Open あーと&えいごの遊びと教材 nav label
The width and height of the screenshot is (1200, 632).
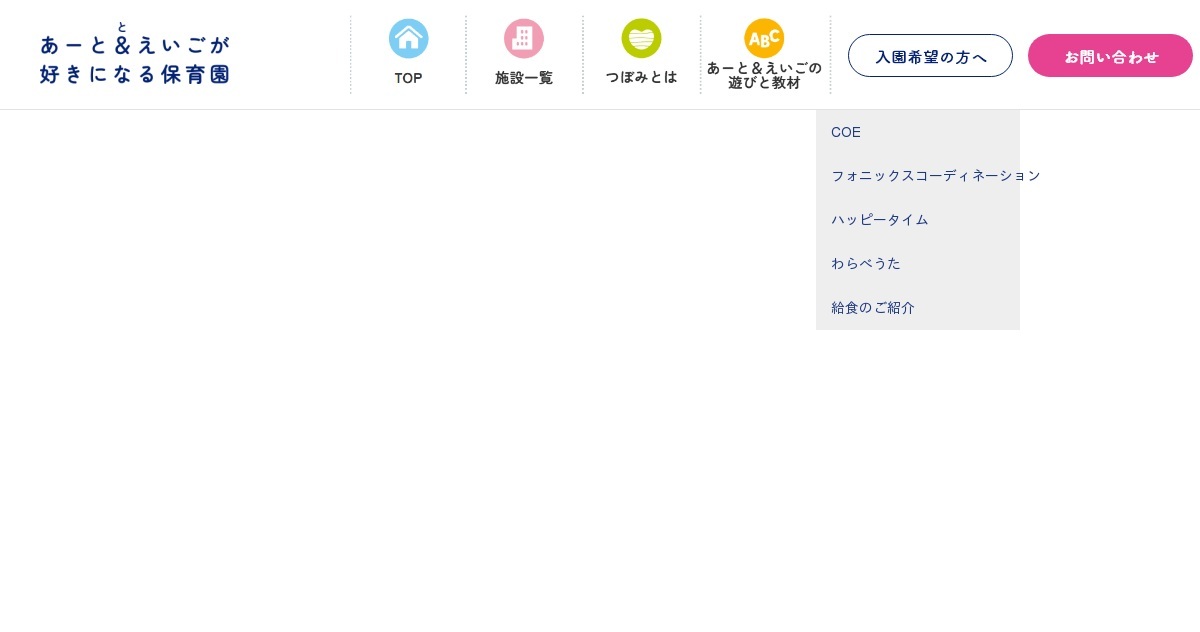[764, 75]
